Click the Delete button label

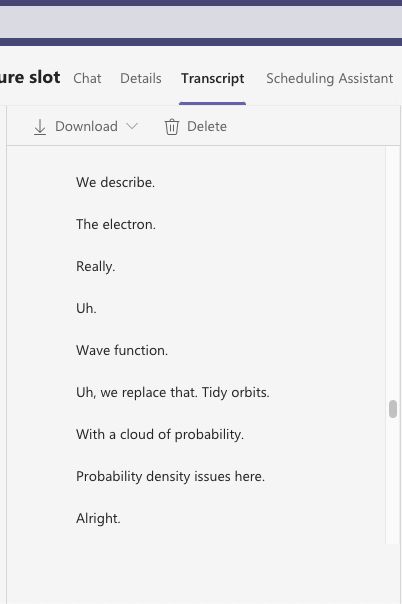click(x=207, y=126)
